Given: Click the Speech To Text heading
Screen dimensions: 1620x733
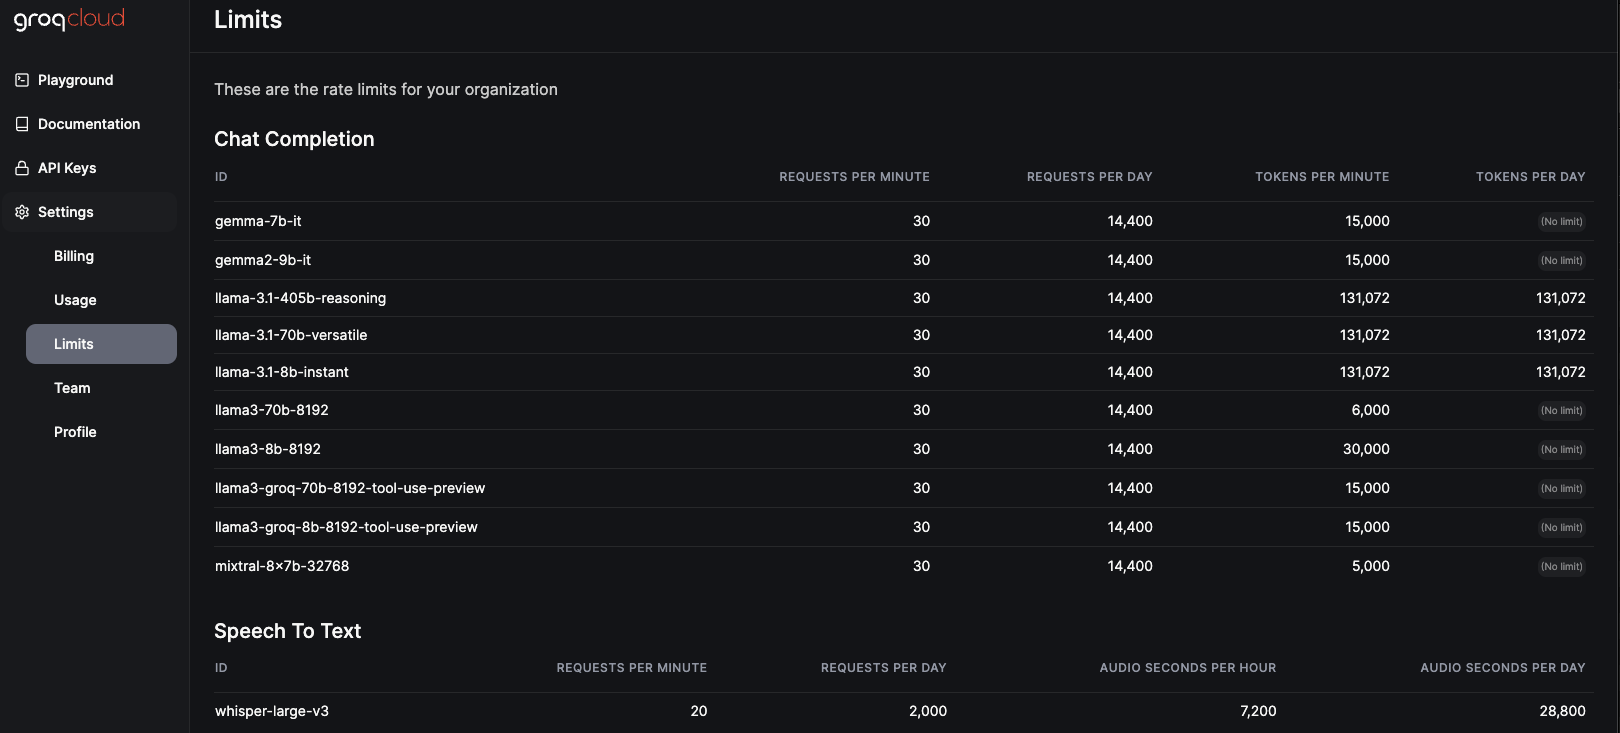Looking at the screenshot, I should point(287,631).
